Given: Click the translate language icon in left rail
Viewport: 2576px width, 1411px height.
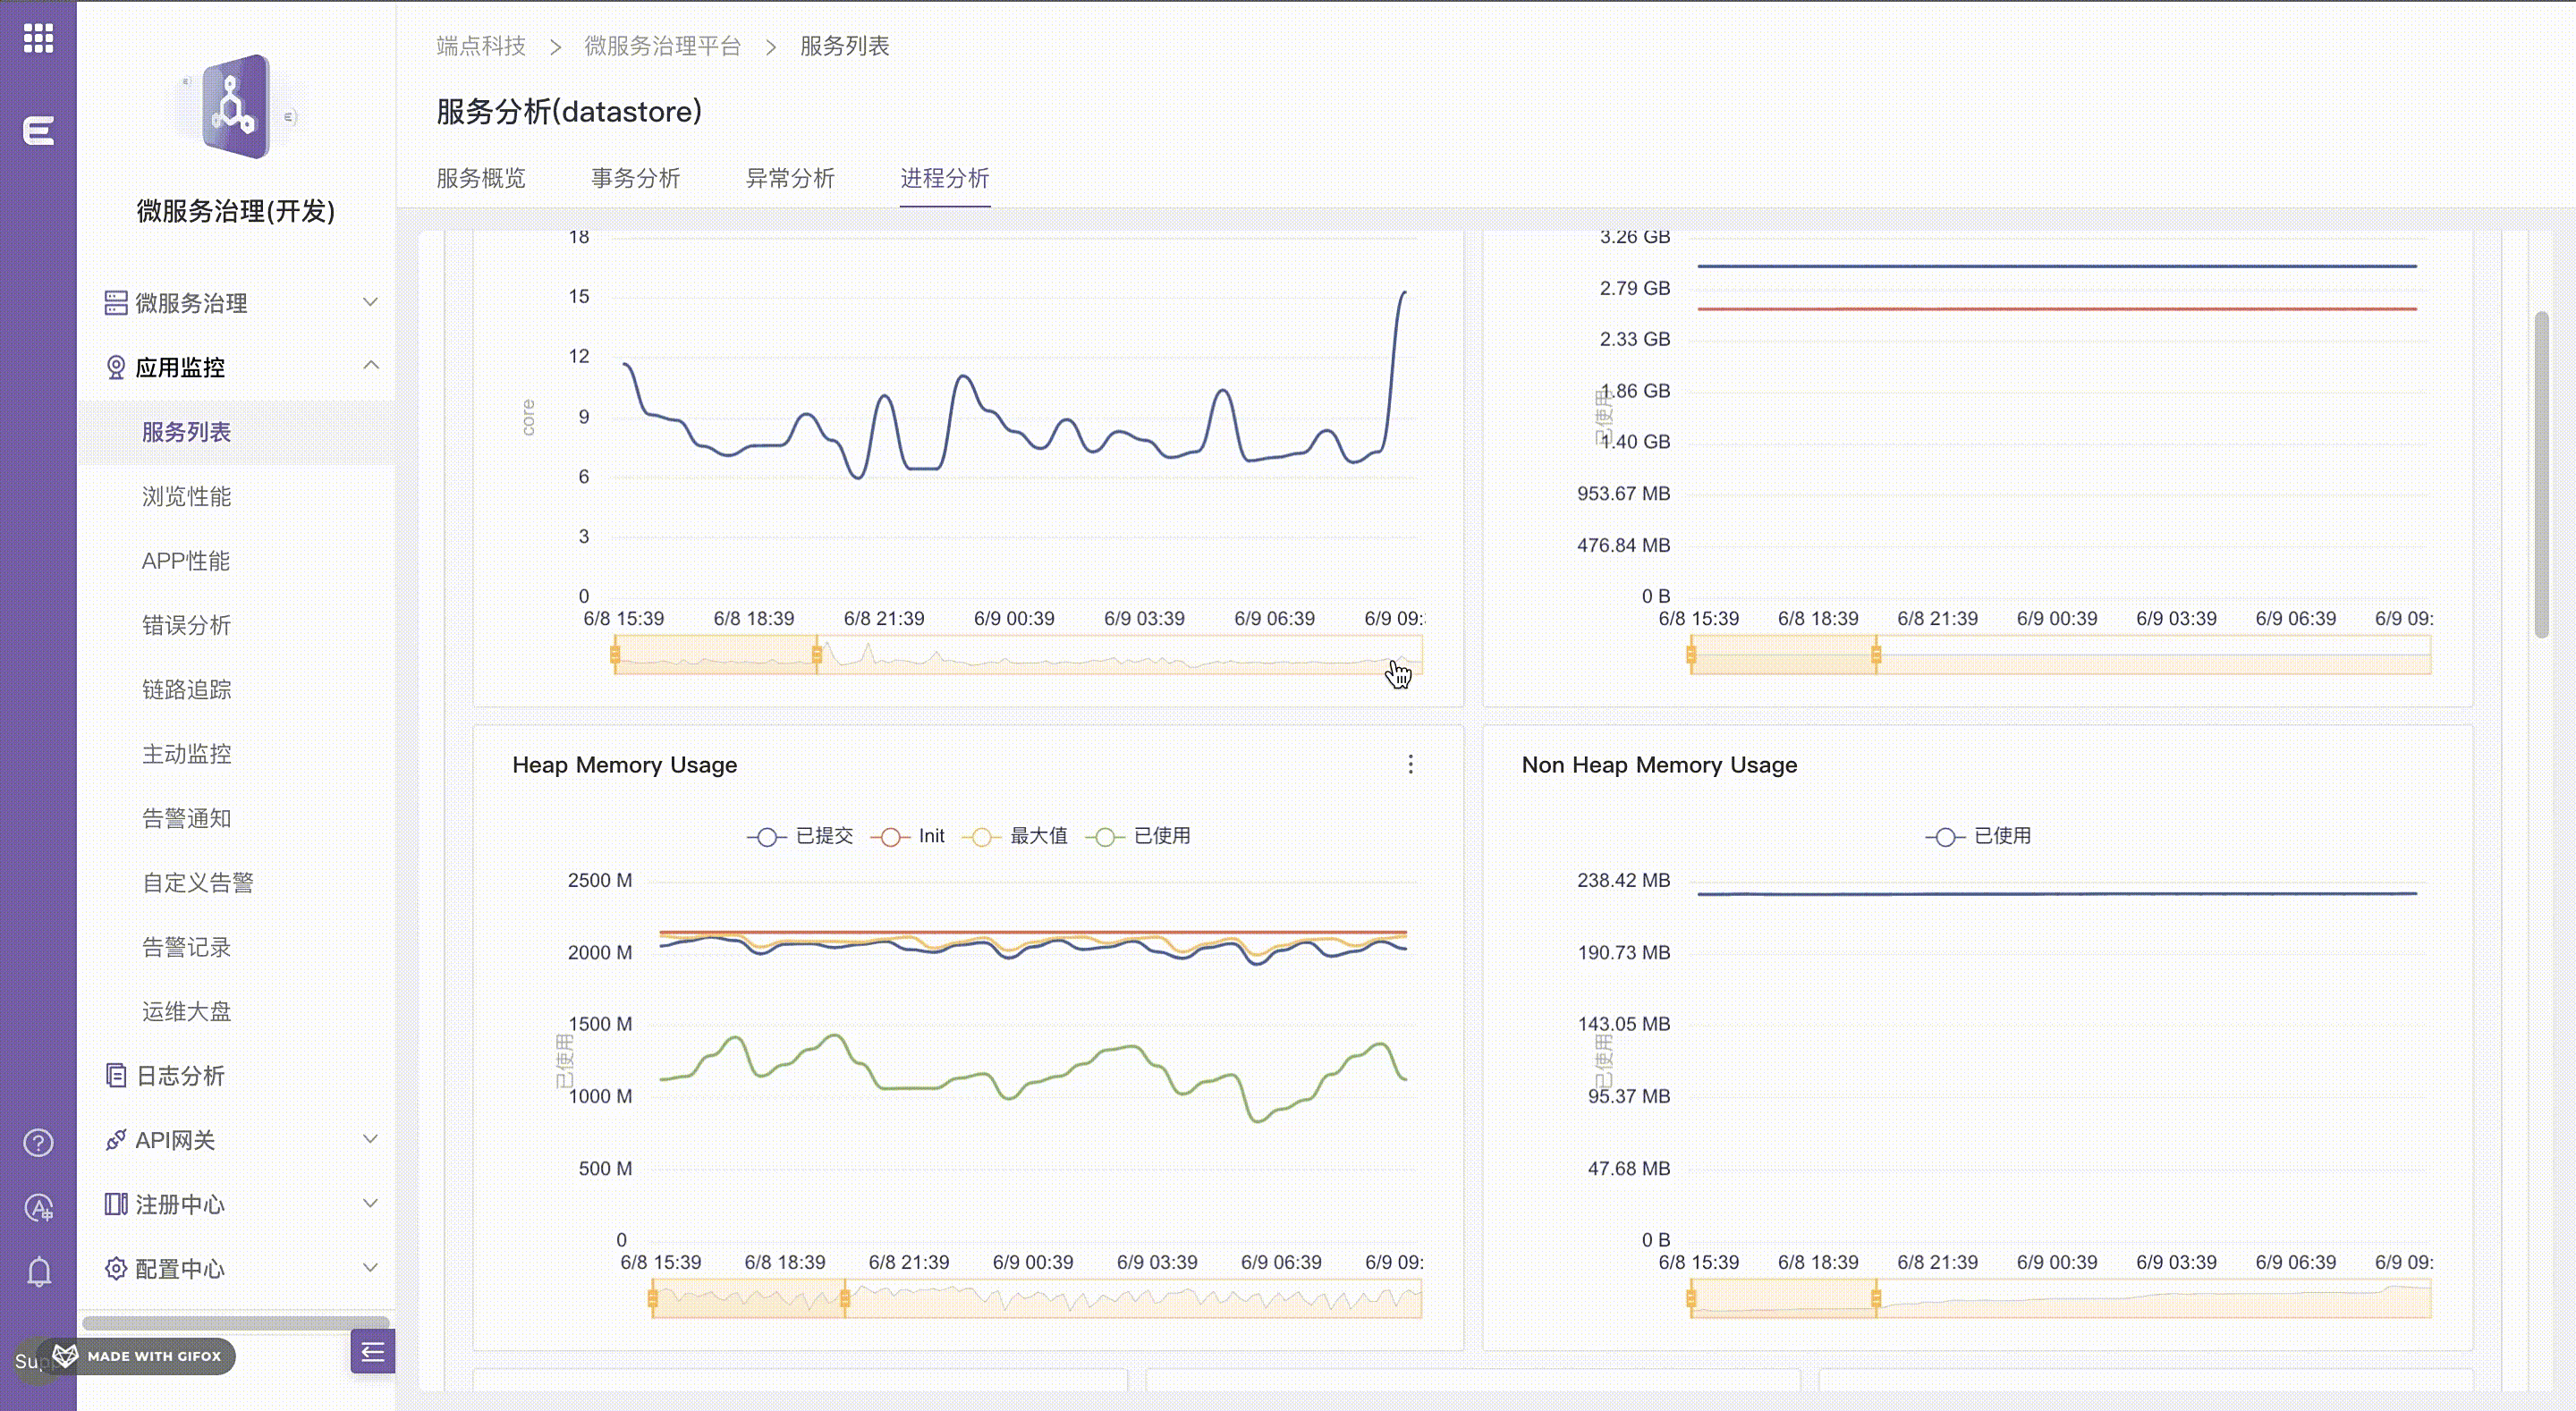Looking at the screenshot, I should coord(38,1208).
